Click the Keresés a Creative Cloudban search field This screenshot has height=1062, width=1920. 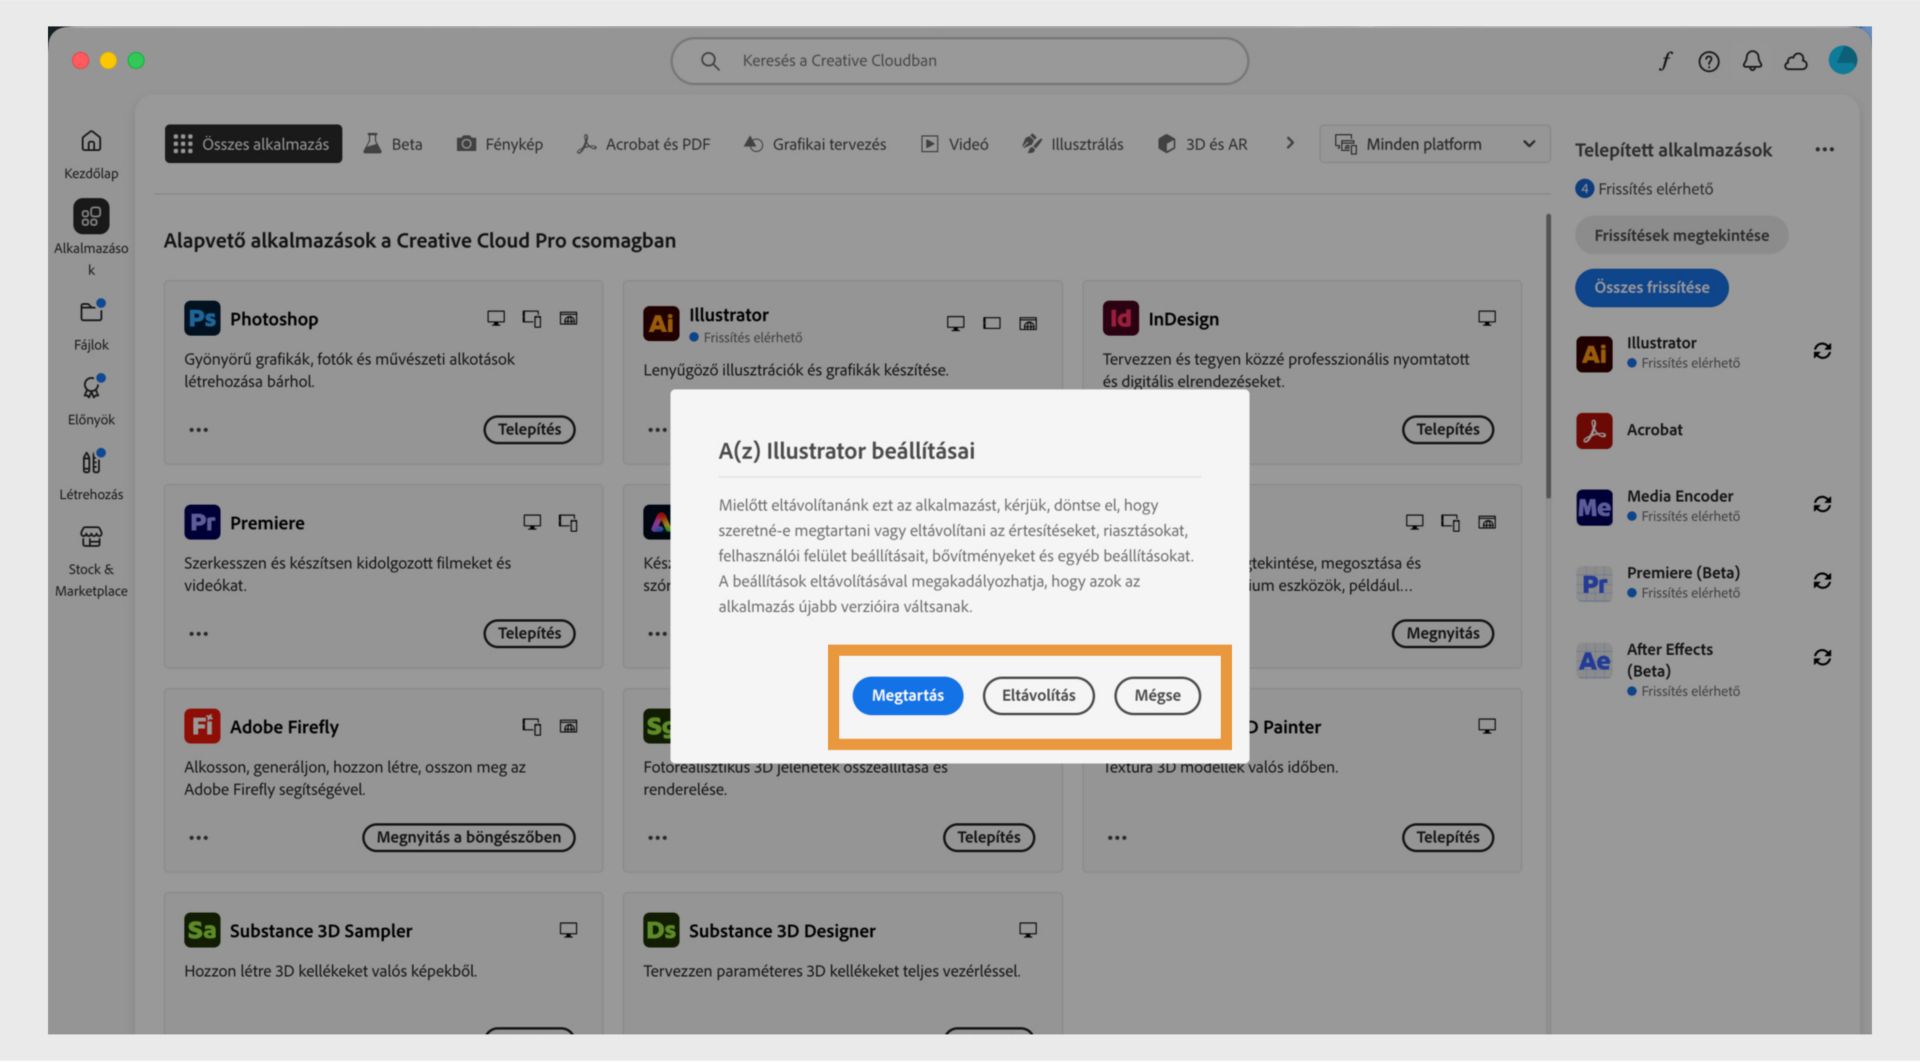959,61
